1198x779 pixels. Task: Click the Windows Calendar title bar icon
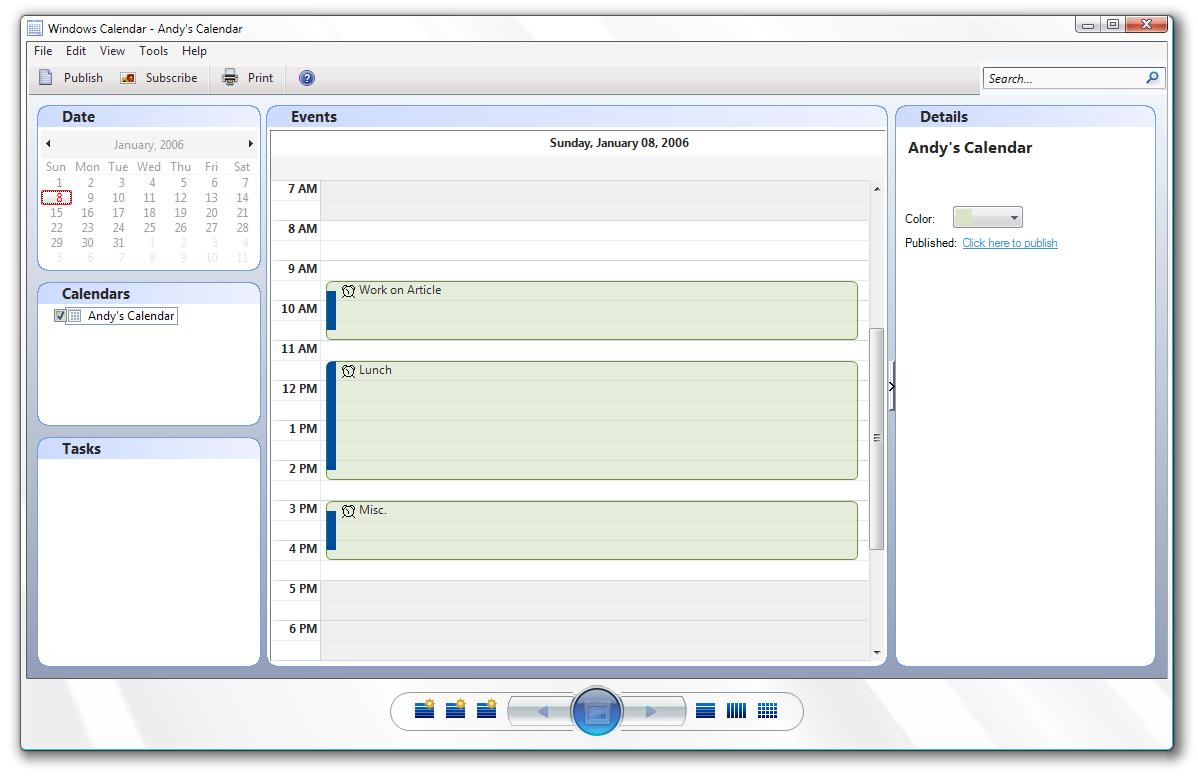click(x=34, y=29)
